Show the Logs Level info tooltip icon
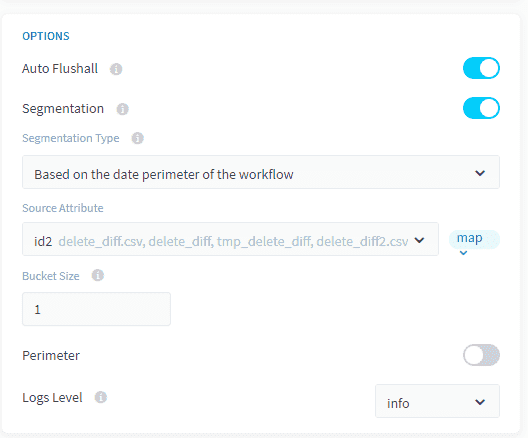528x438 pixels. pos(101,397)
